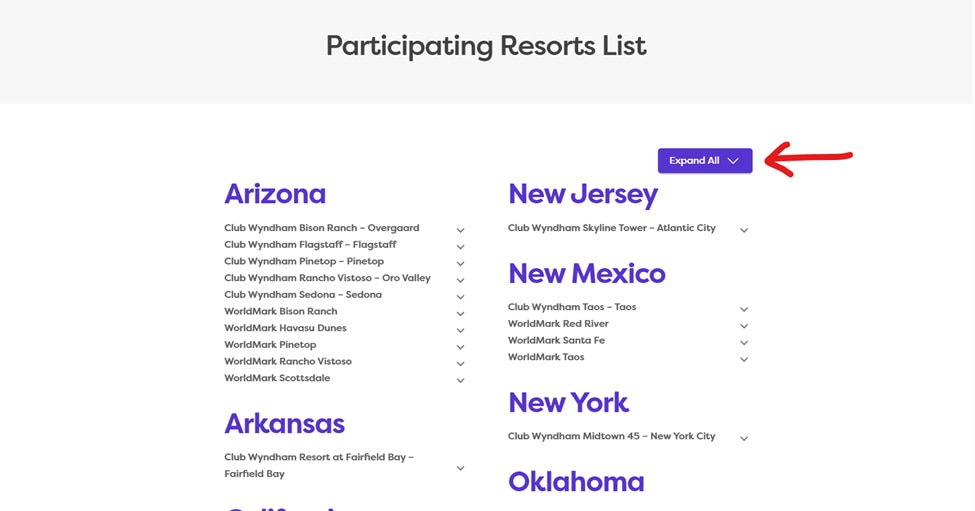Viewport: 975px width, 511px height.
Task: Expand WorldMark Scottsdale chevron
Action: (460, 380)
